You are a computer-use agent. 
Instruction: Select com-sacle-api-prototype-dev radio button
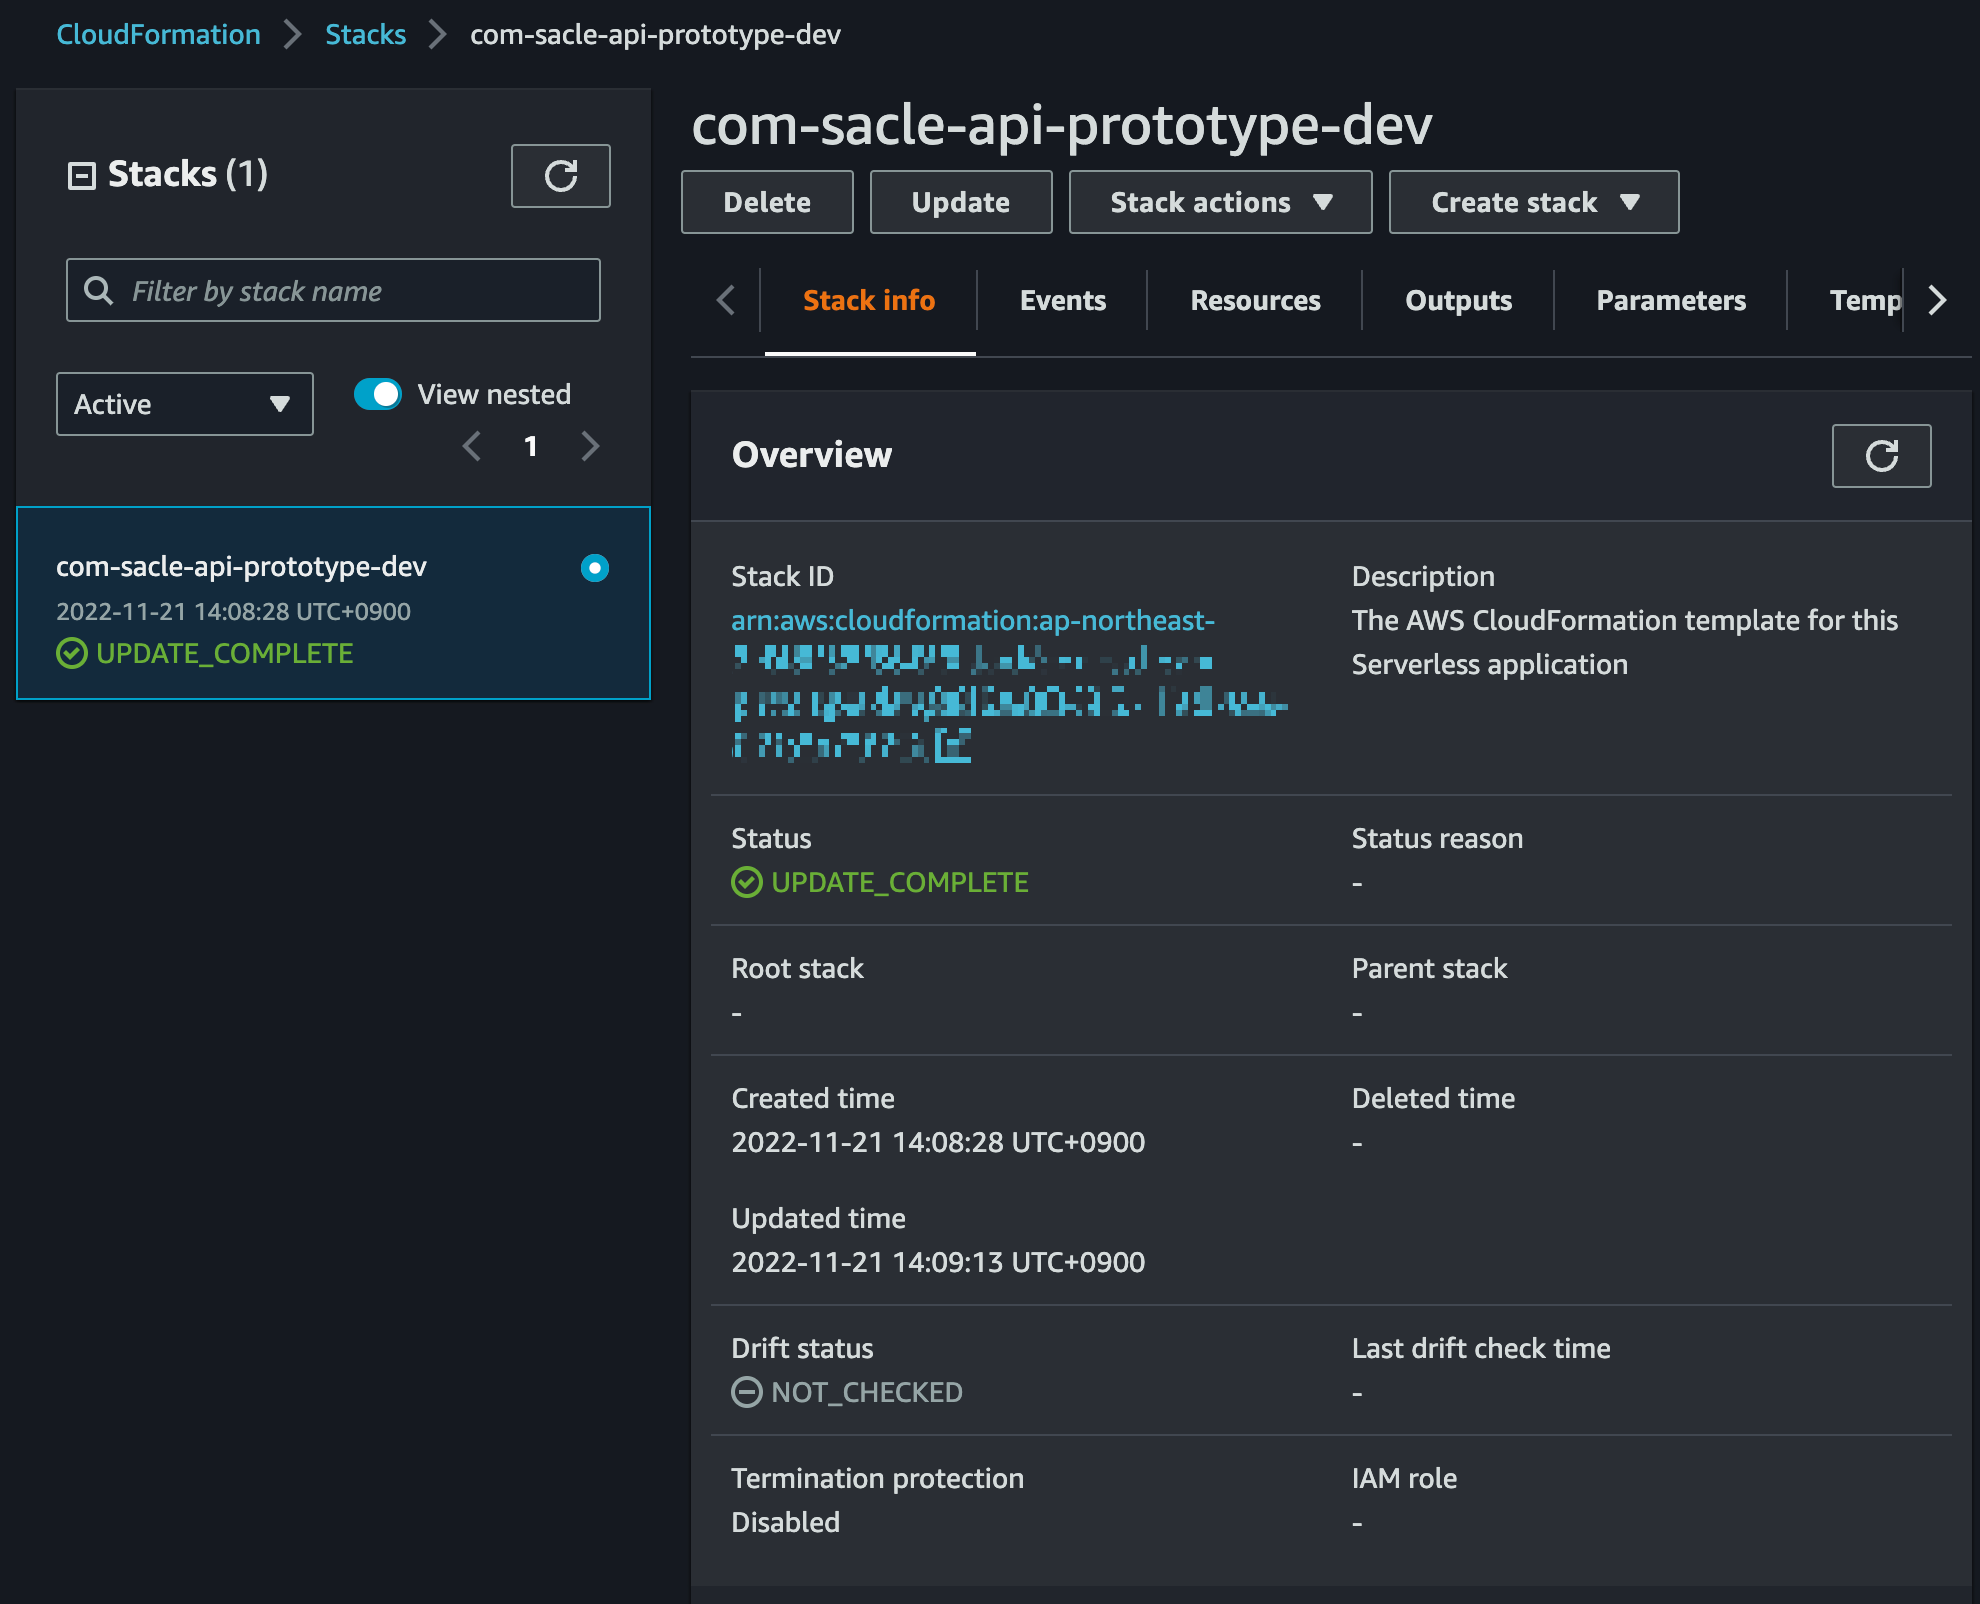[594, 568]
